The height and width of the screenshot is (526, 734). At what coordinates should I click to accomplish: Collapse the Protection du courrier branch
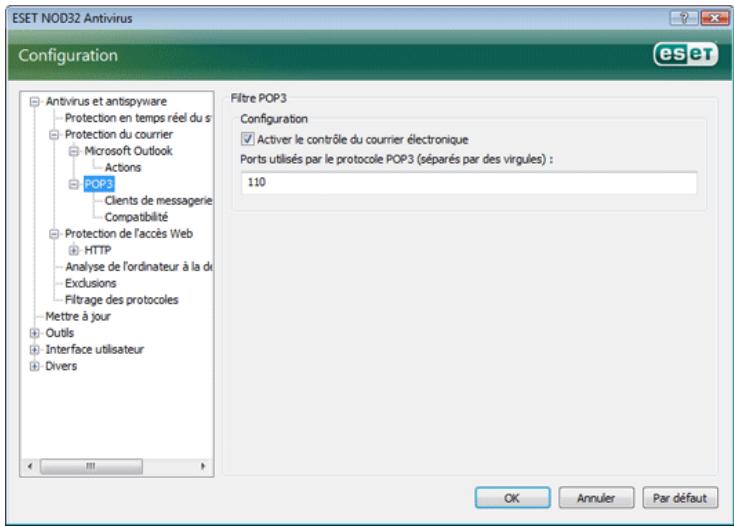point(54,135)
